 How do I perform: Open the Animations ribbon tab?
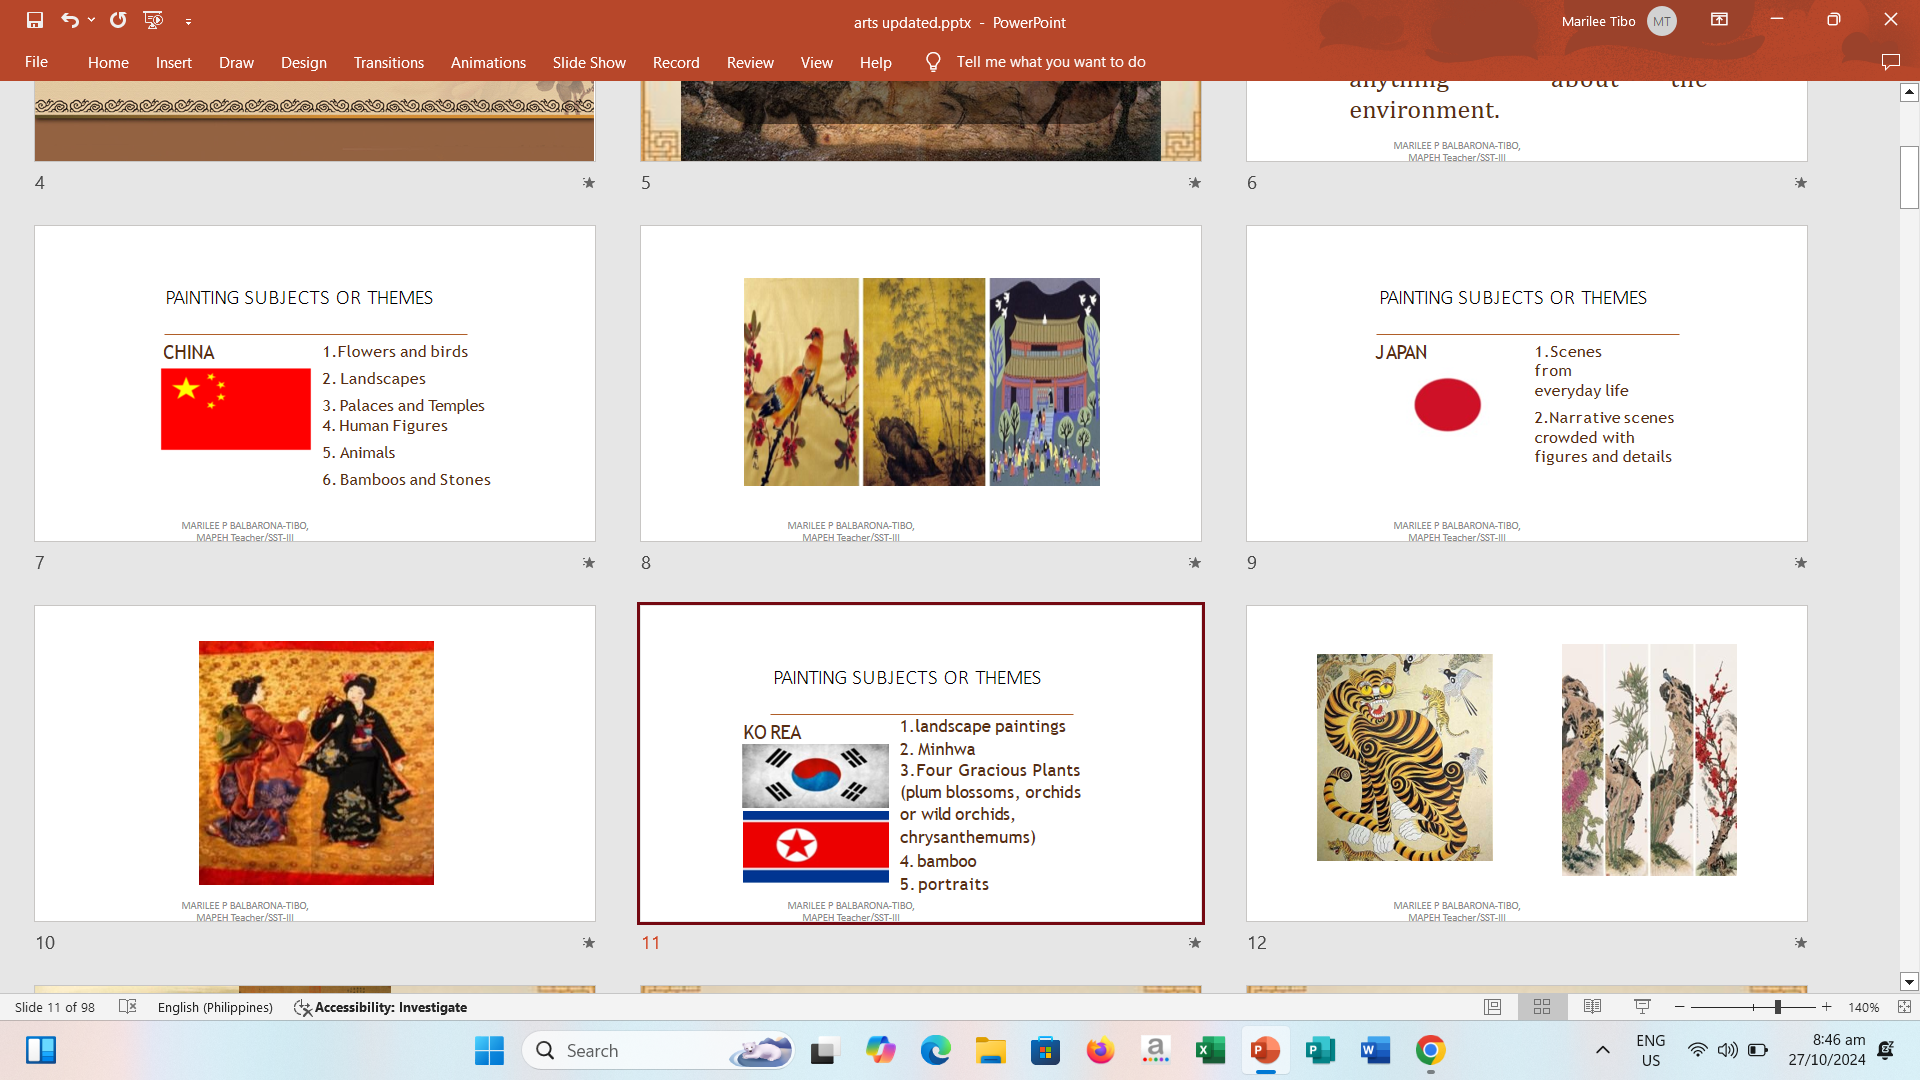click(488, 62)
